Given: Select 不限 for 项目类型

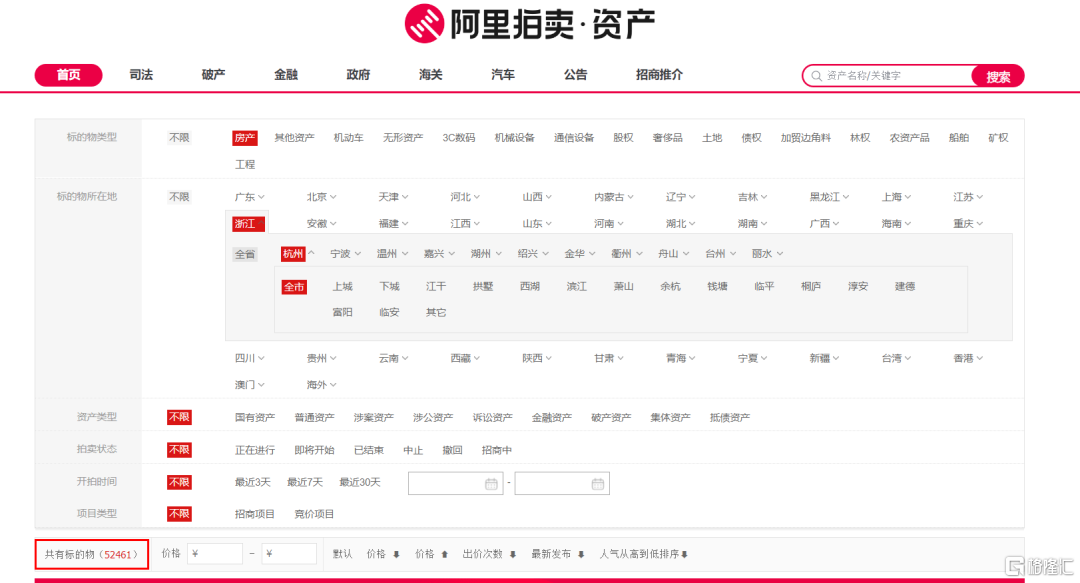Looking at the screenshot, I should [179, 513].
